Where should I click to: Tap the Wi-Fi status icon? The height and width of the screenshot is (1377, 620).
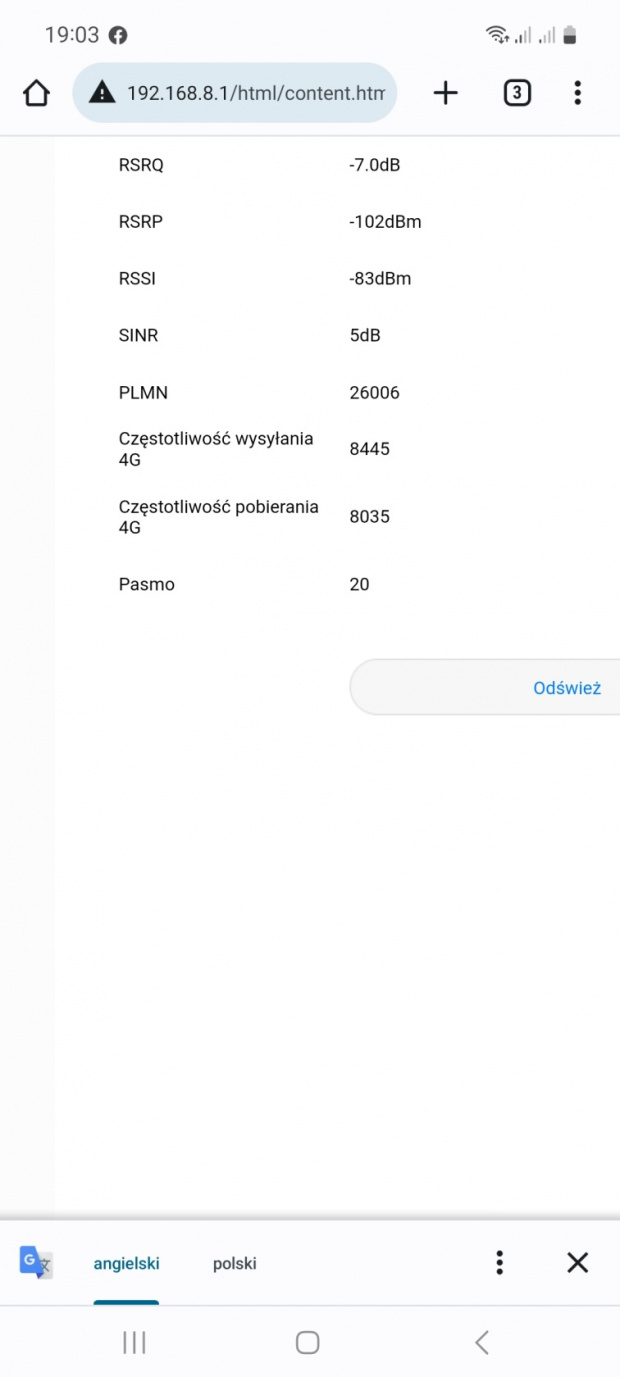pyautogui.click(x=497, y=36)
